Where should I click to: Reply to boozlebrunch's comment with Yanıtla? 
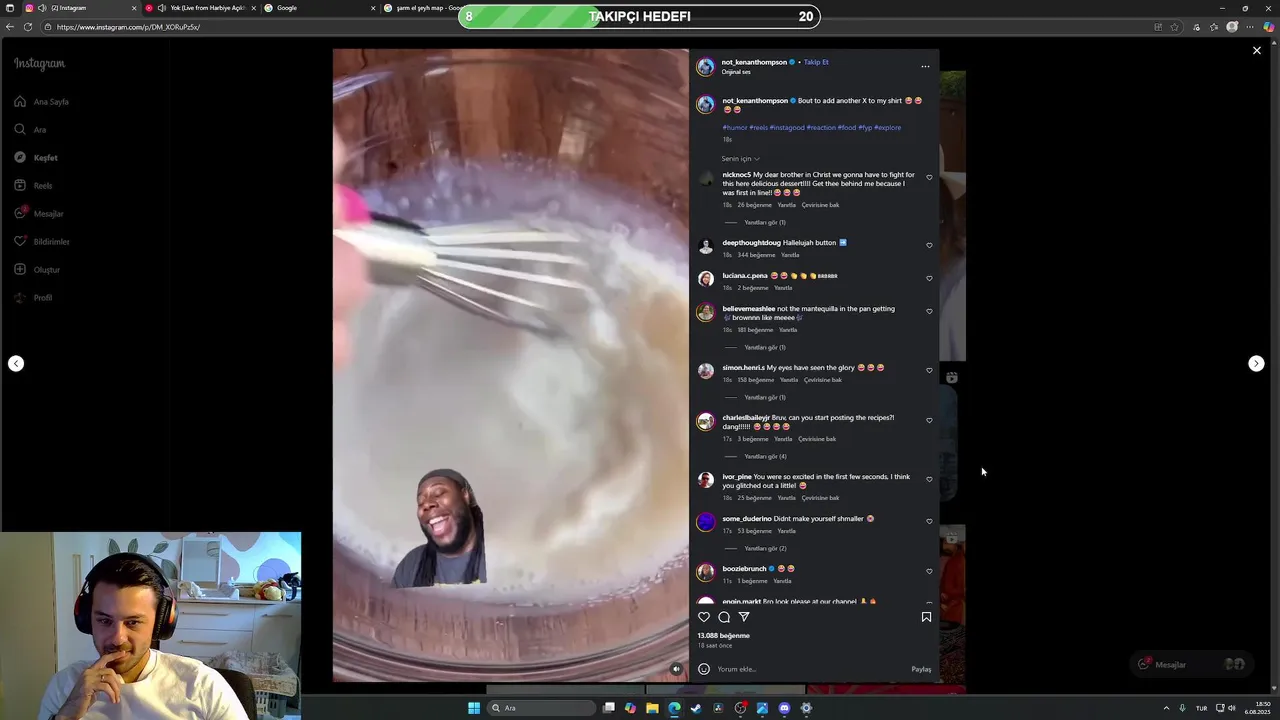click(x=782, y=581)
